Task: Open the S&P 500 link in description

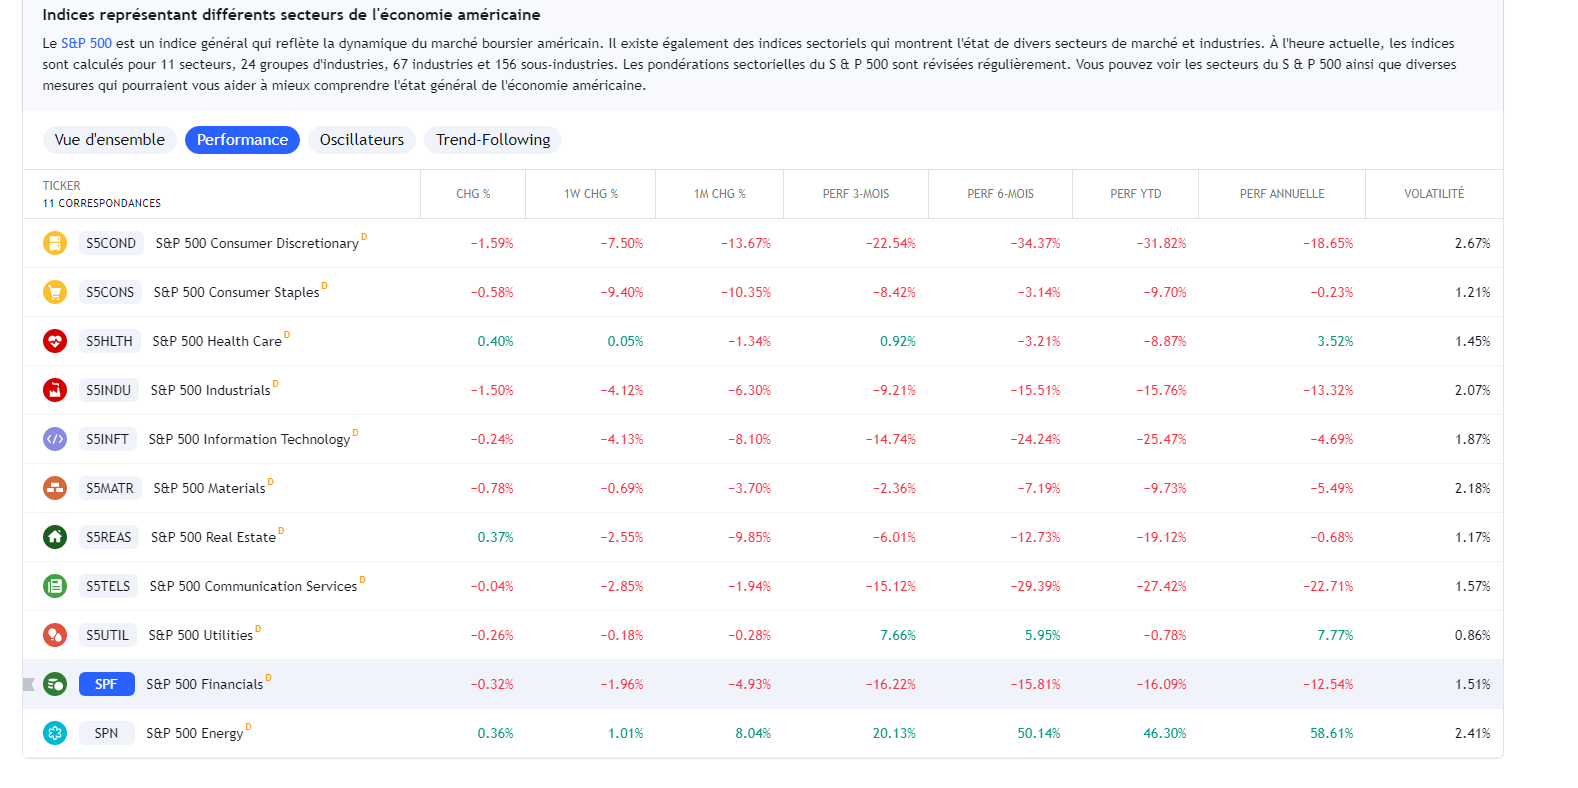Action: coord(86,43)
